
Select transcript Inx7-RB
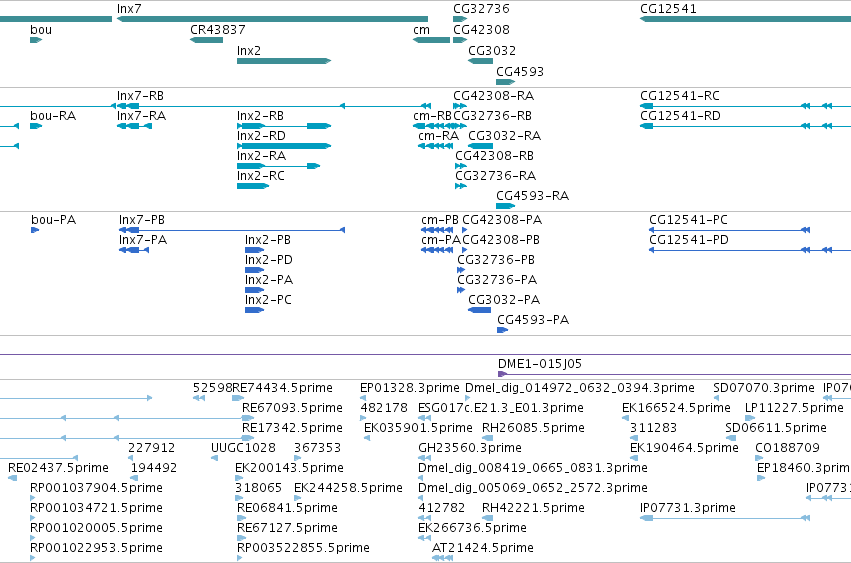pyautogui.click(x=140, y=96)
